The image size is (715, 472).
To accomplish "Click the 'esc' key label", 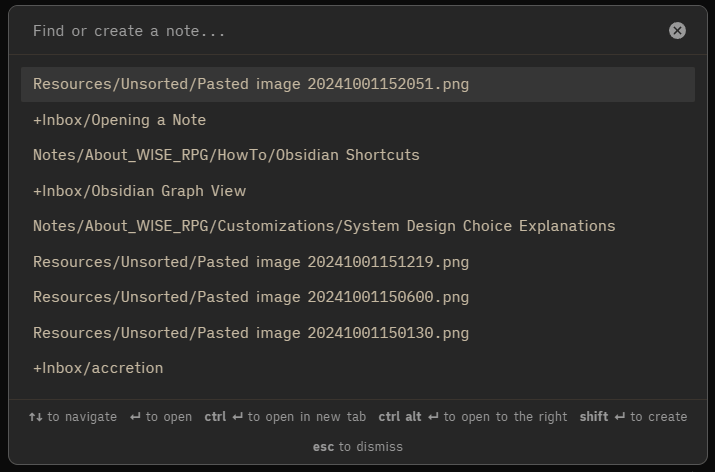I will click(x=323, y=447).
